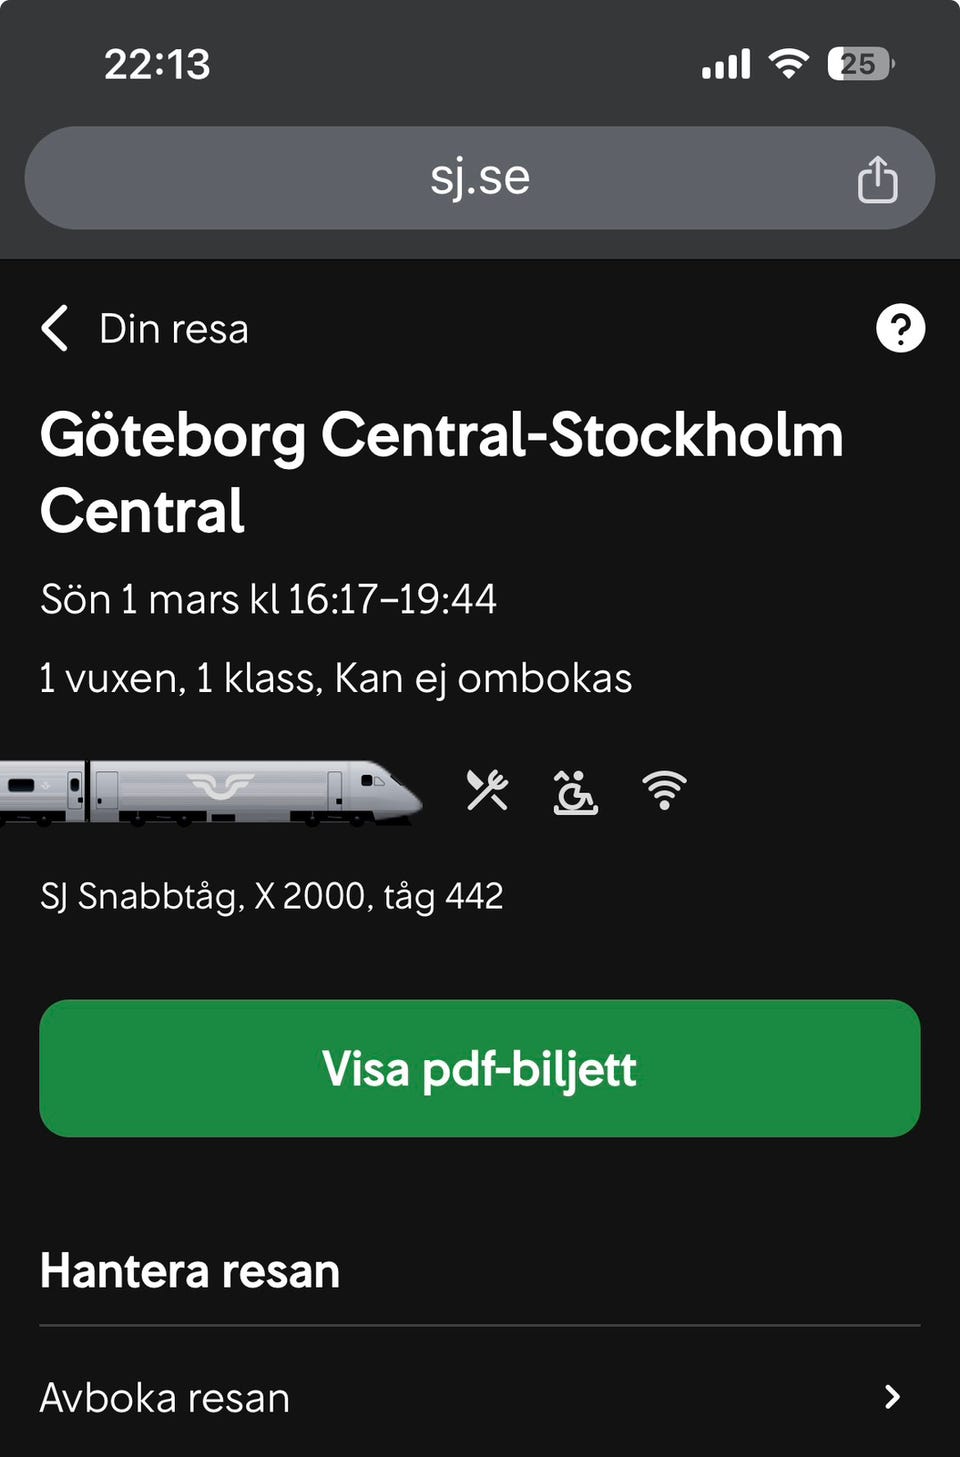This screenshot has width=960, height=1457.
Task: Open help via the question mark icon
Action: [900, 328]
